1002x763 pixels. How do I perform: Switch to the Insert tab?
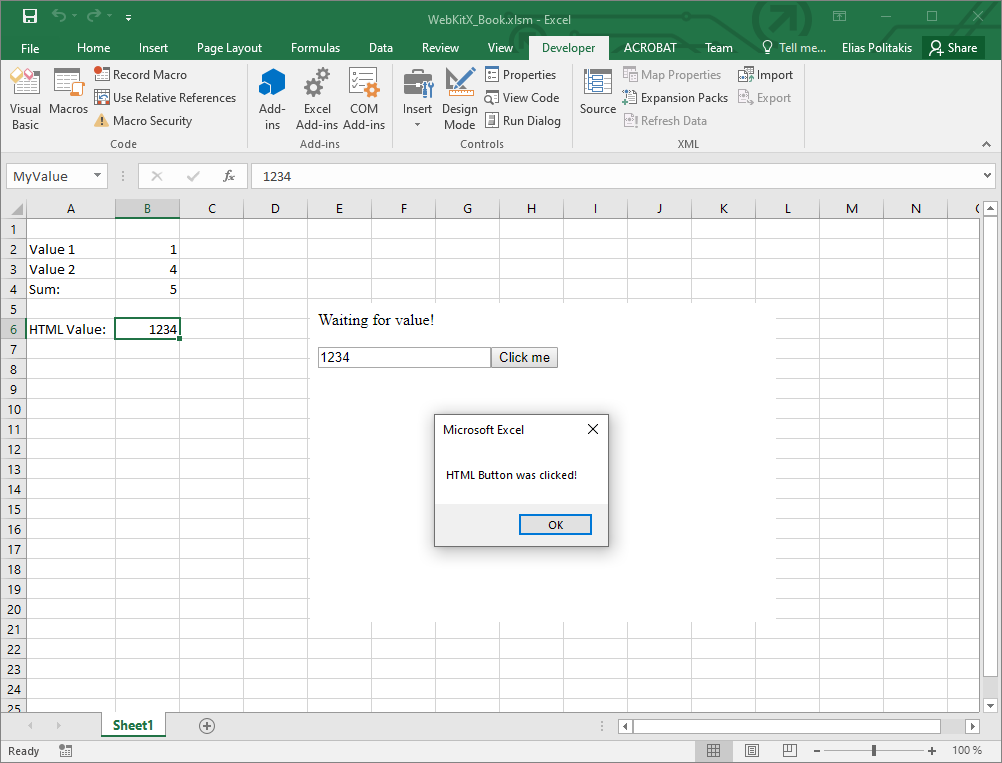tap(153, 48)
